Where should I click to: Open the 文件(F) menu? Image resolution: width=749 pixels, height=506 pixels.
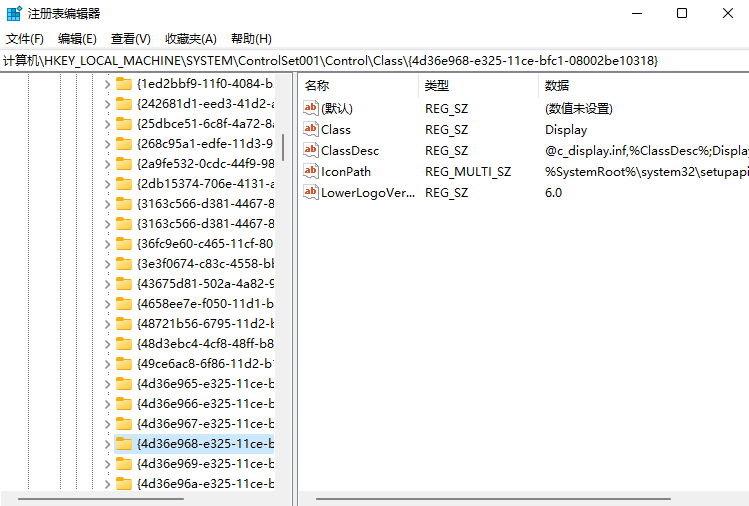(25, 39)
